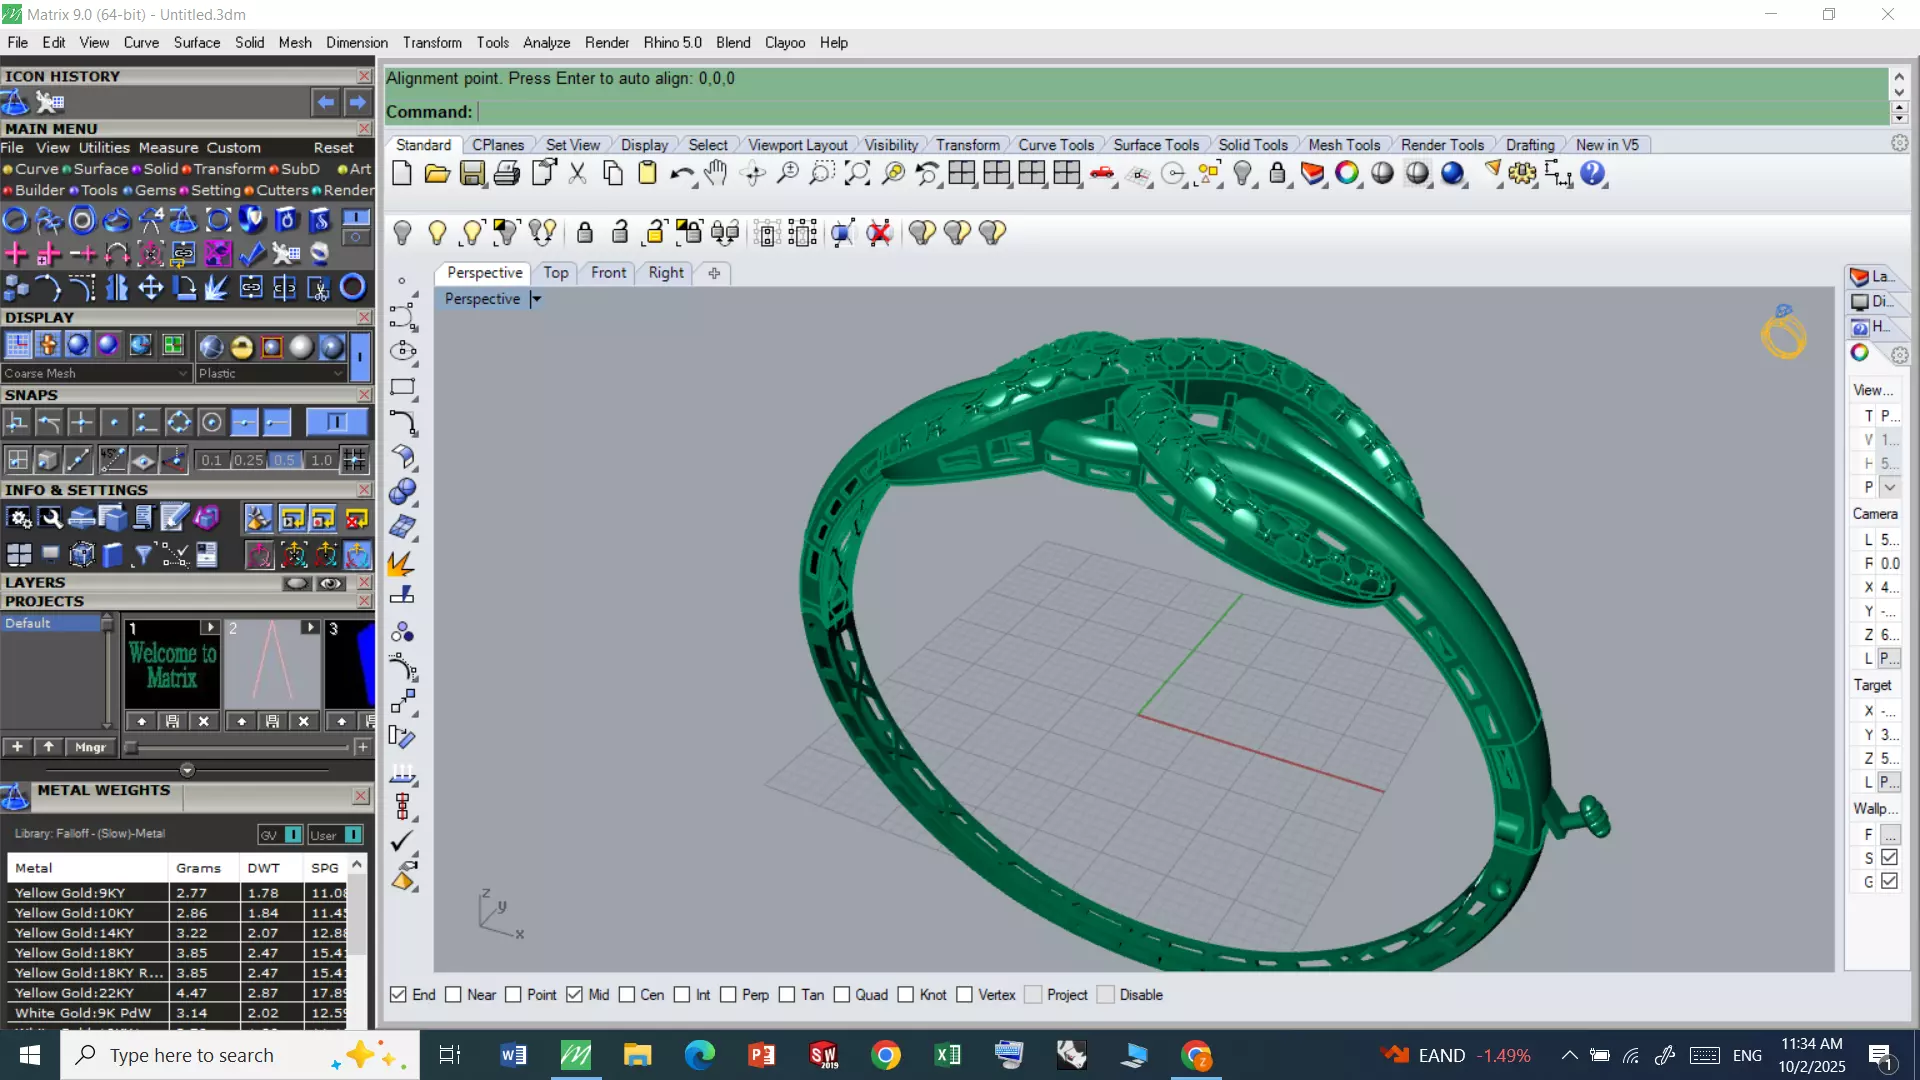The width and height of the screenshot is (1920, 1080).
Task: Open Microsoft Word from the taskbar
Action: tap(513, 1055)
